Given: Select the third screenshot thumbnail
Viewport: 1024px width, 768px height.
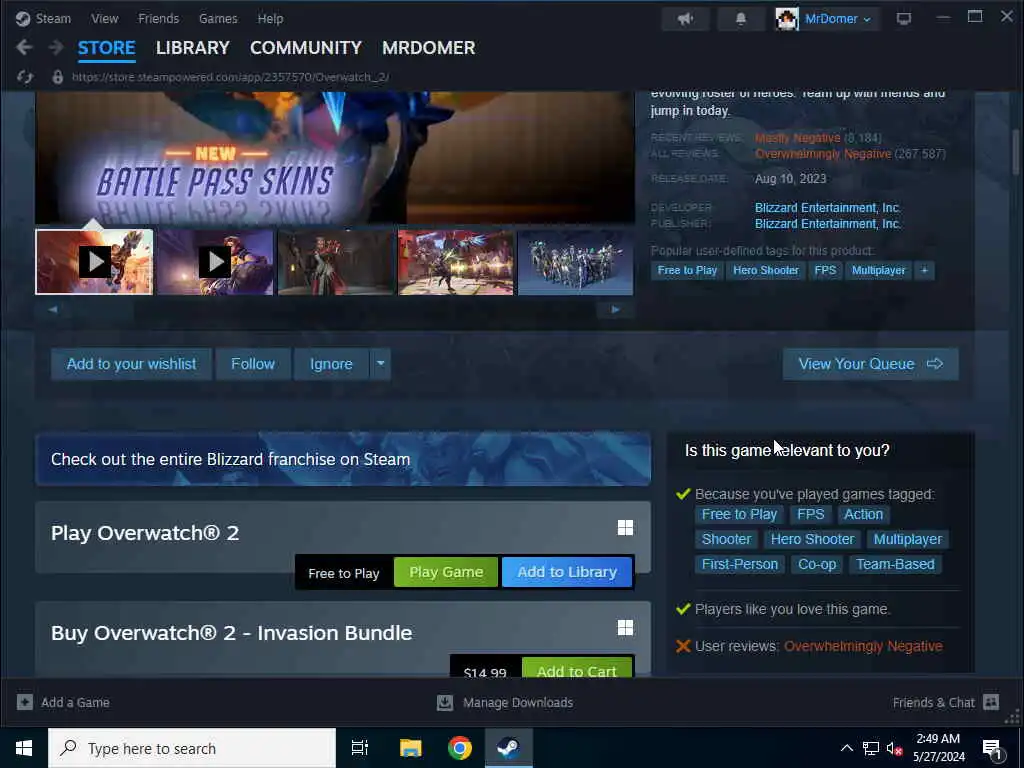Looking at the screenshot, I should pos(336,262).
